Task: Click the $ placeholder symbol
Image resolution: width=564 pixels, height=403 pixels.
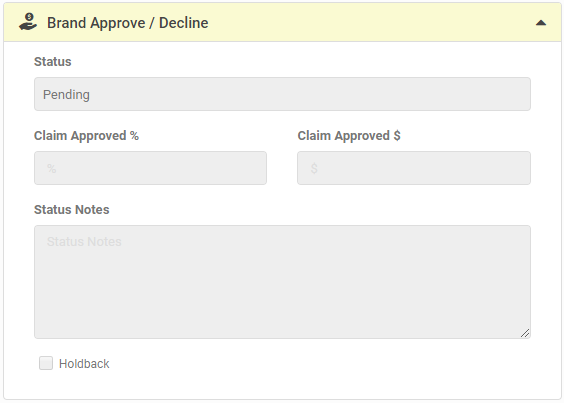Action: coord(314,168)
